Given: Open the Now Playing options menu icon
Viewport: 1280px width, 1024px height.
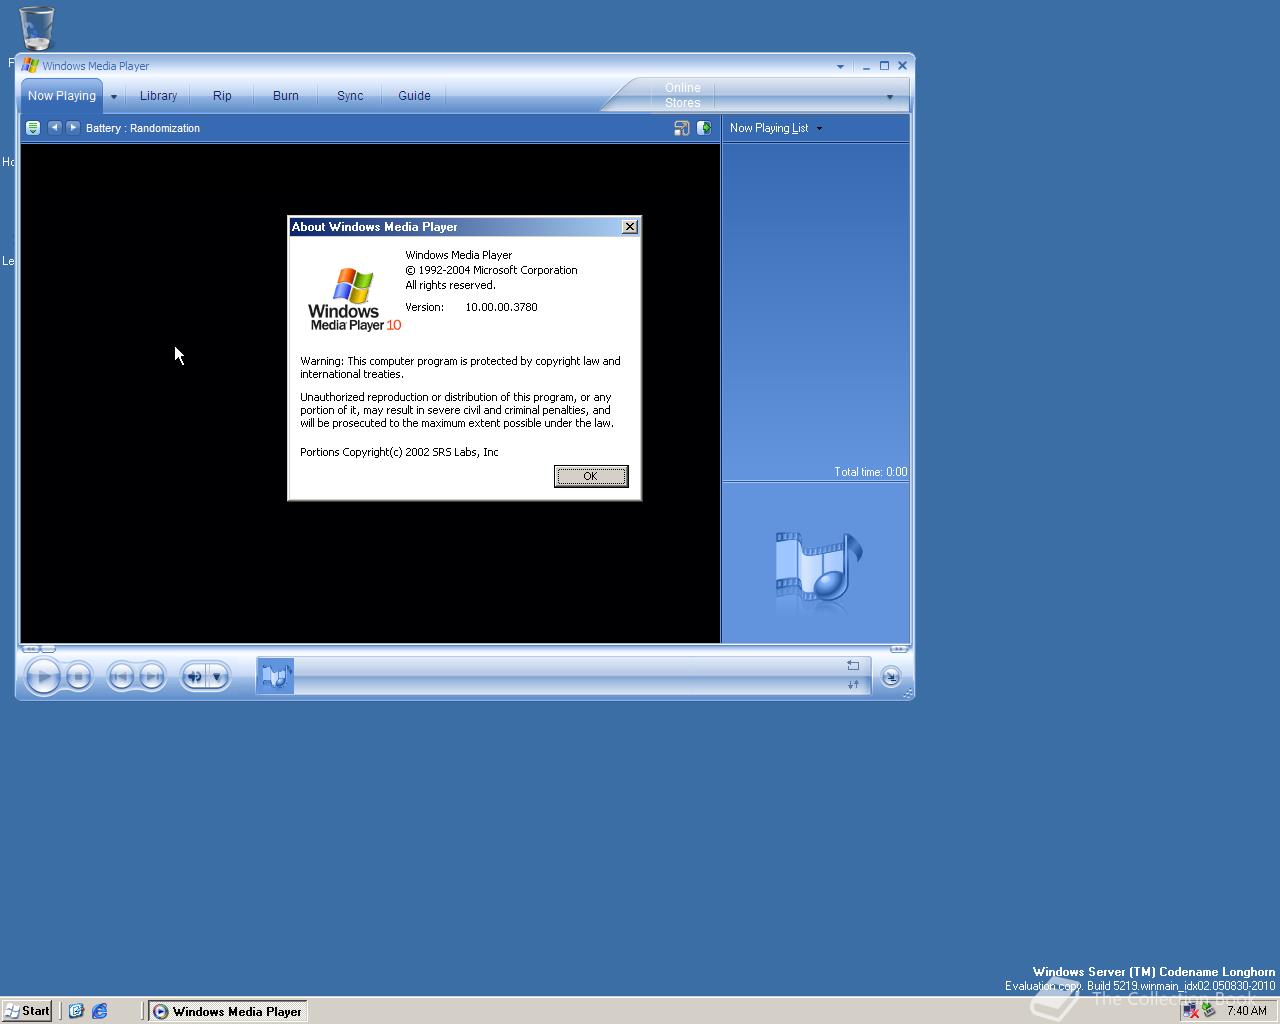Looking at the screenshot, I should click(x=33, y=128).
